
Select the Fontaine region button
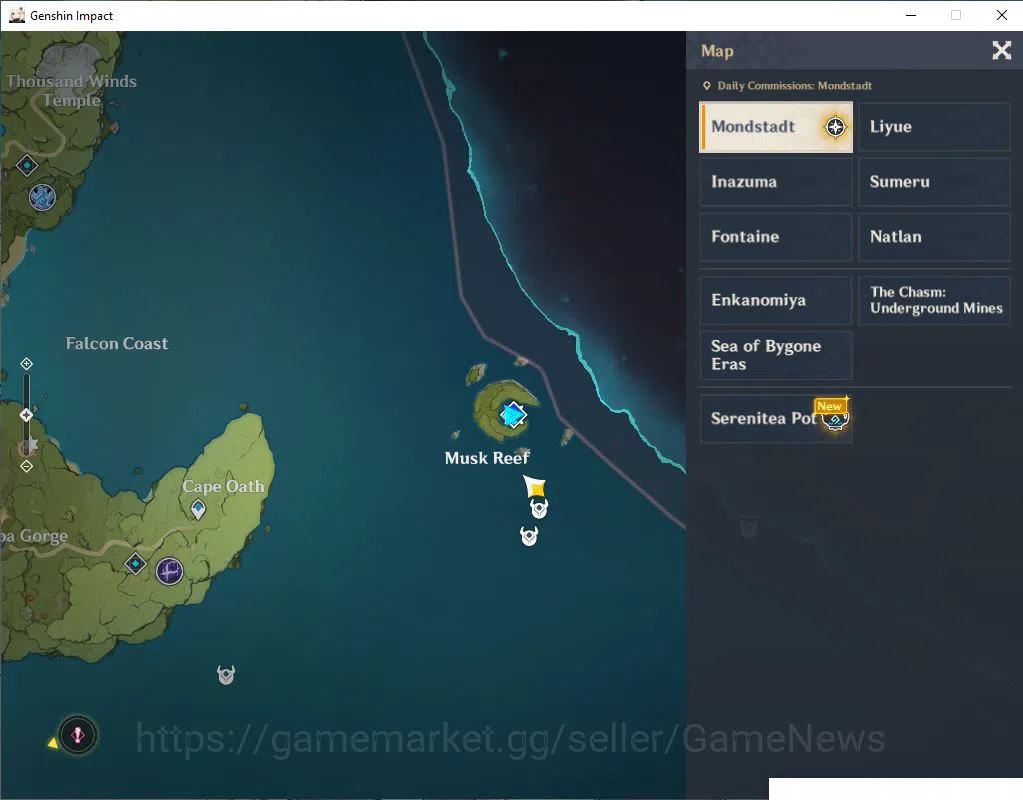(776, 237)
